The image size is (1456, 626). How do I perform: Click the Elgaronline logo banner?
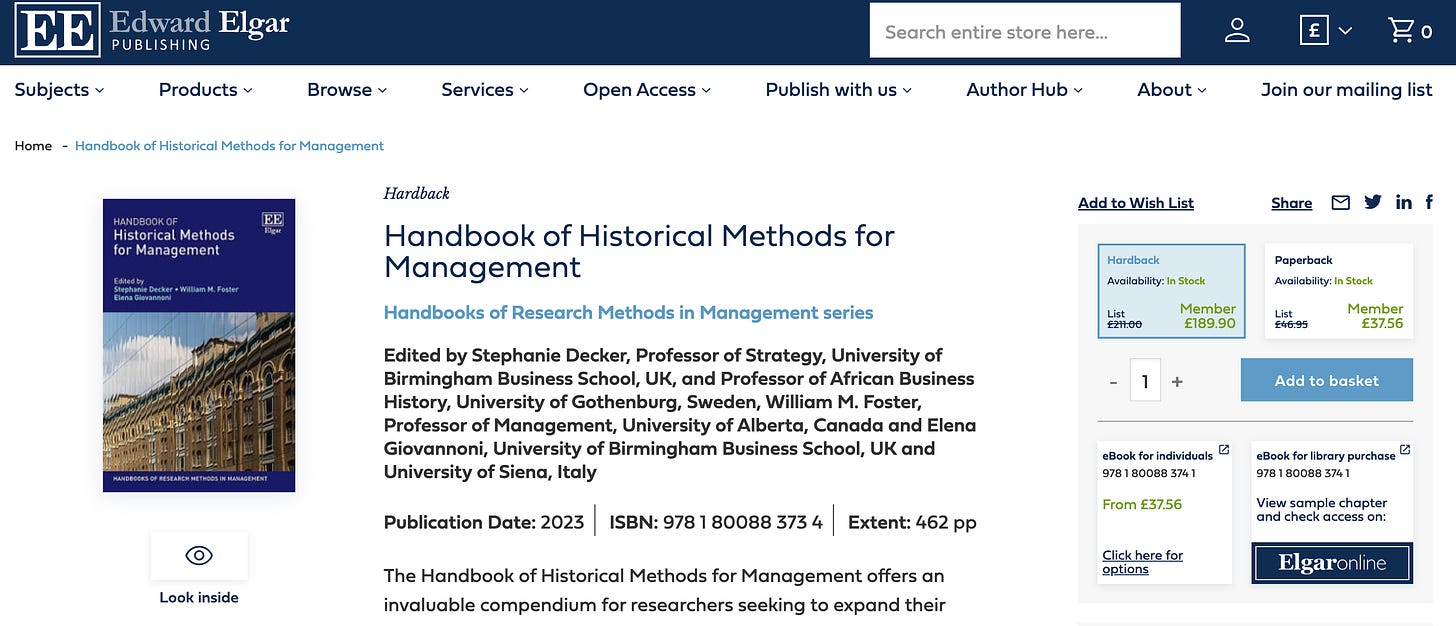coord(1332,563)
